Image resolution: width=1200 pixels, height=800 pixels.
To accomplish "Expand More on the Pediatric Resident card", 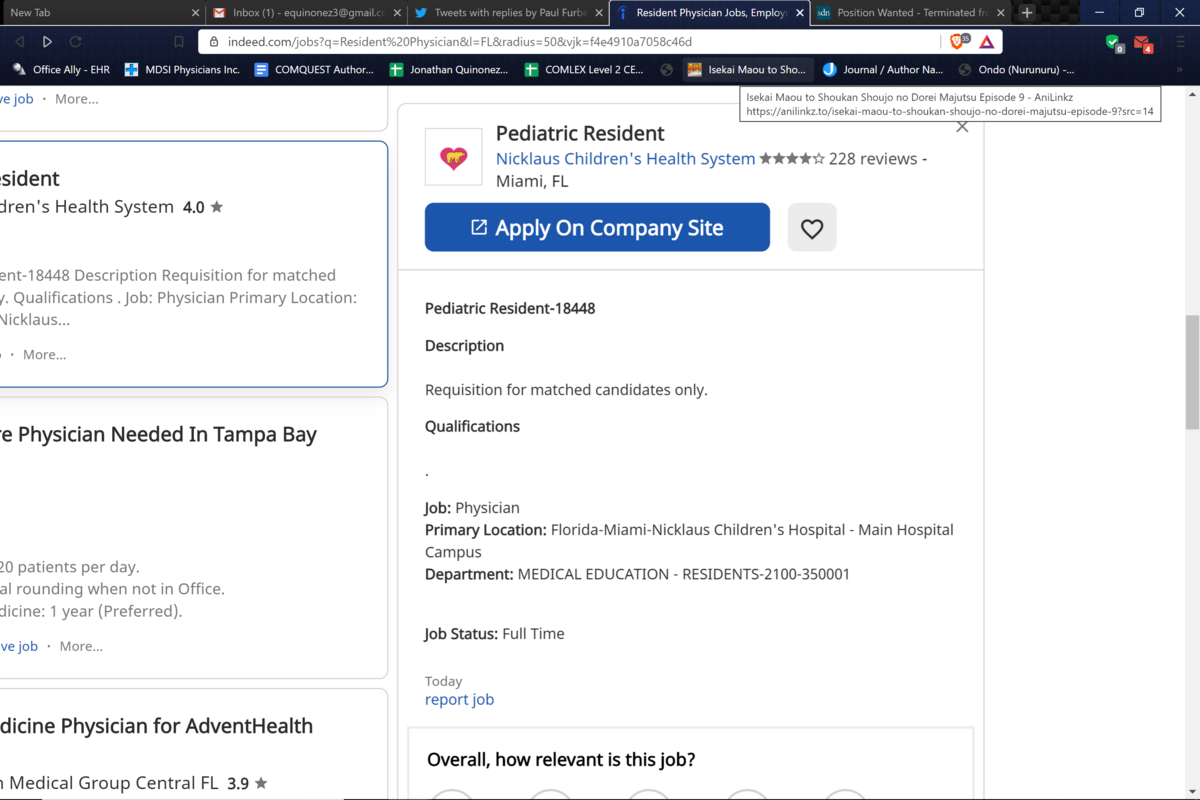I will click(x=45, y=354).
